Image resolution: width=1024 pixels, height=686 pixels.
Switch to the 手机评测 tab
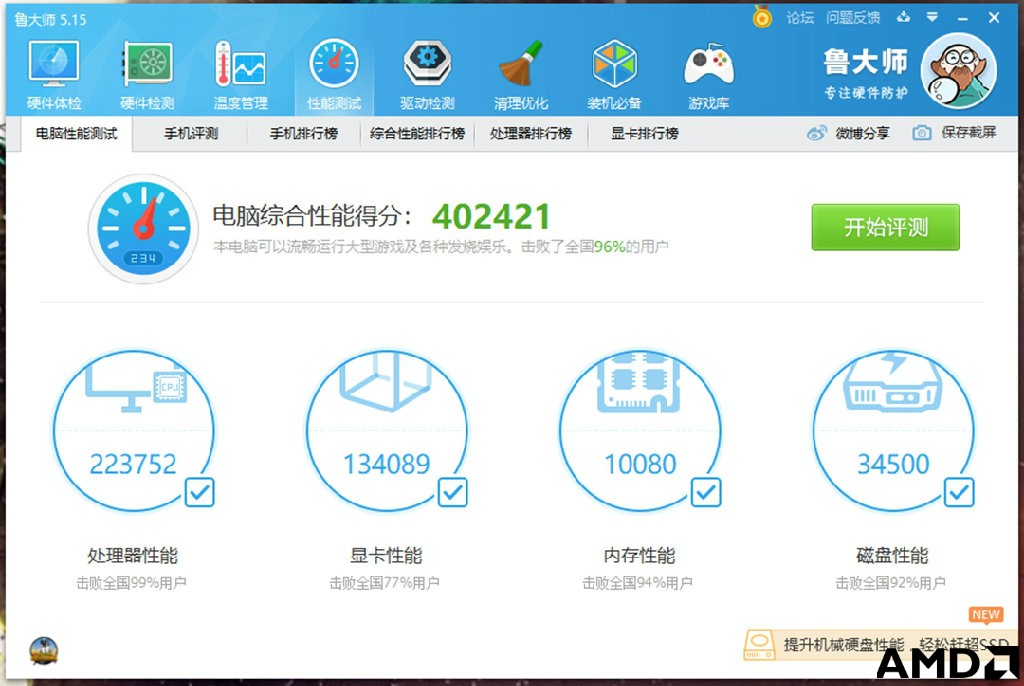coord(191,134)
